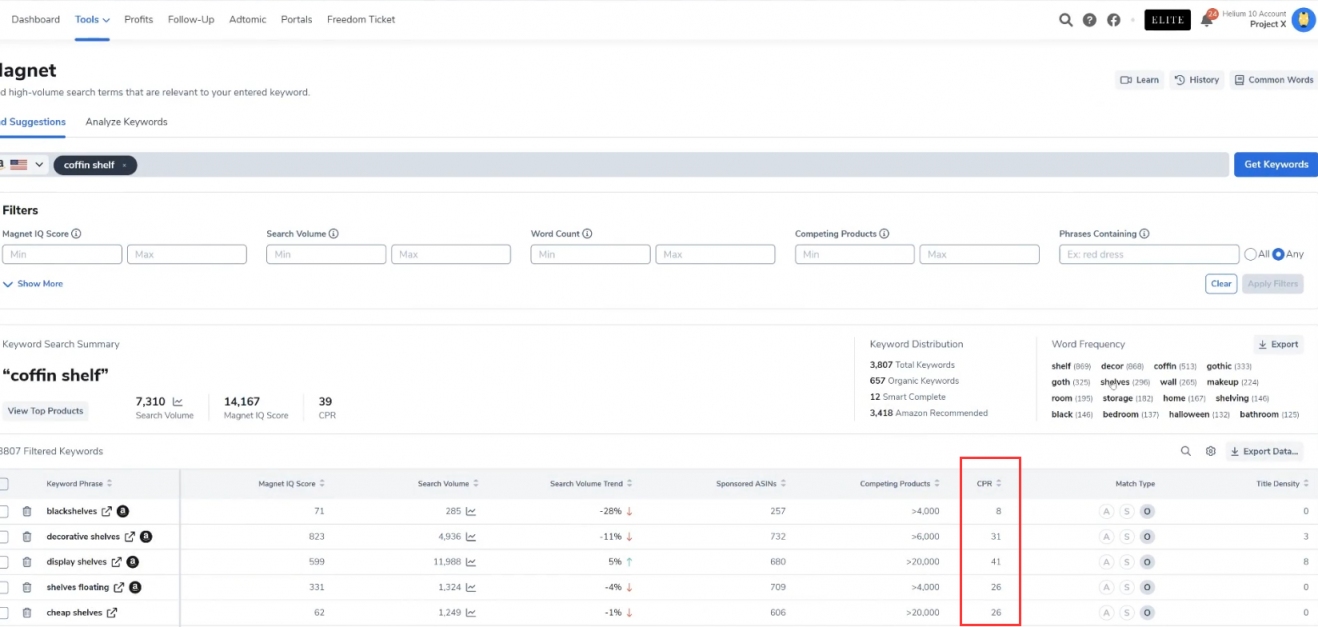Open the History button

click(x=1197, y=80)
